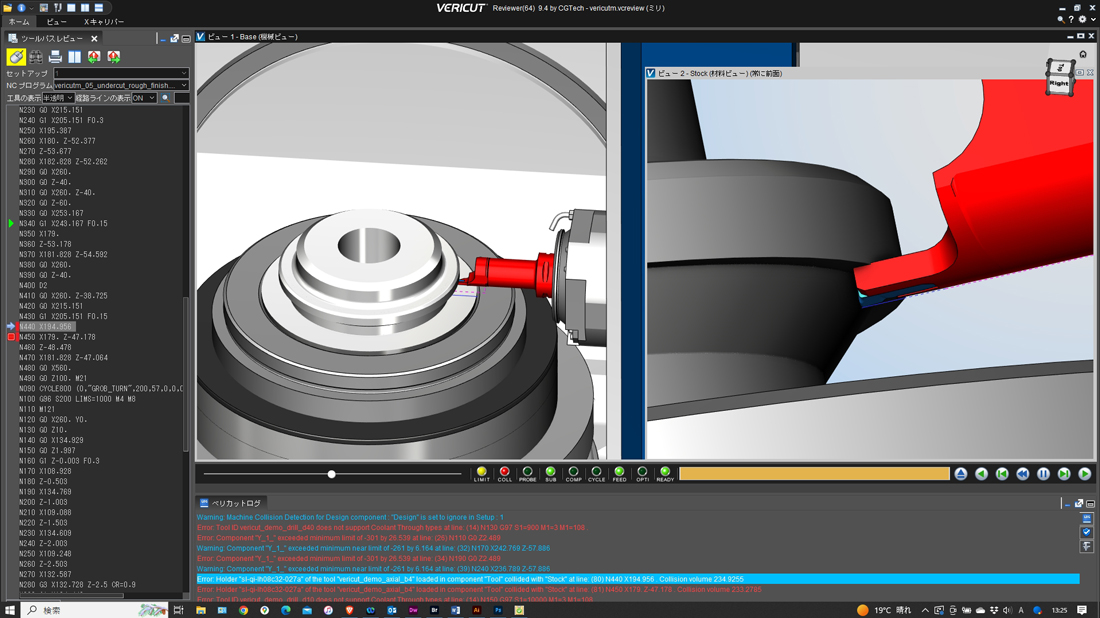Click the red collision marker beside N450
This screenshot has height=618, width=1100.
pos(11,337)
